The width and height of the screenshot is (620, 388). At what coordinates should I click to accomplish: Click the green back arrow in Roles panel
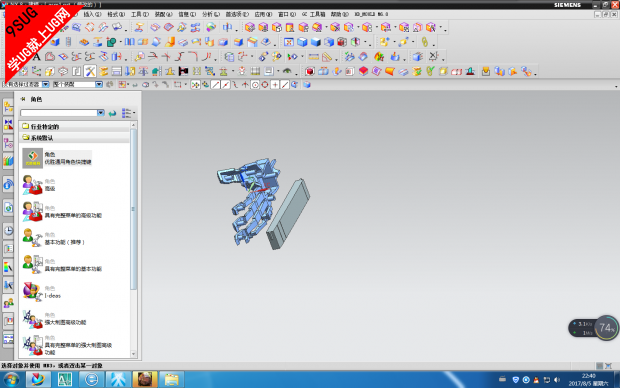click(113, 113)
